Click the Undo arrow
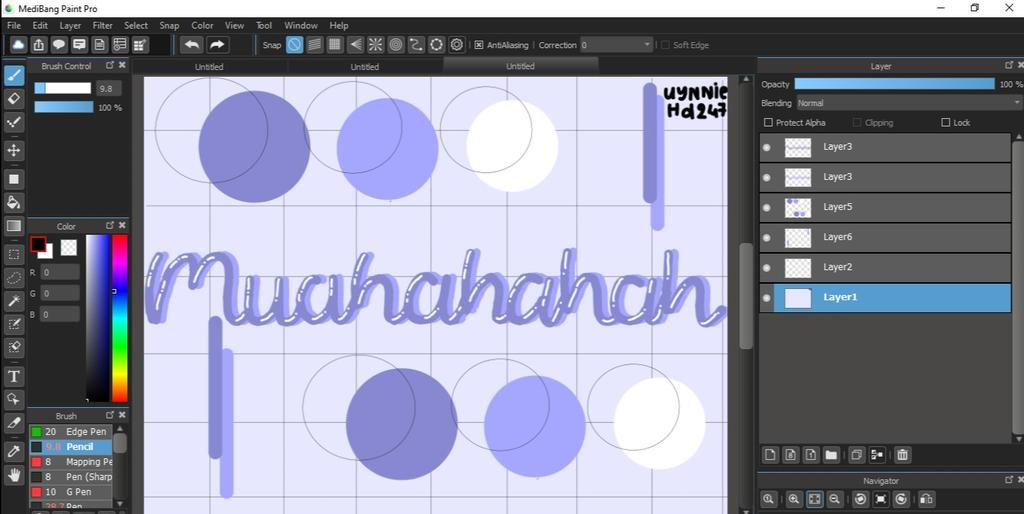This screenshot has height=514, width=1024. [x=191, y=44]
